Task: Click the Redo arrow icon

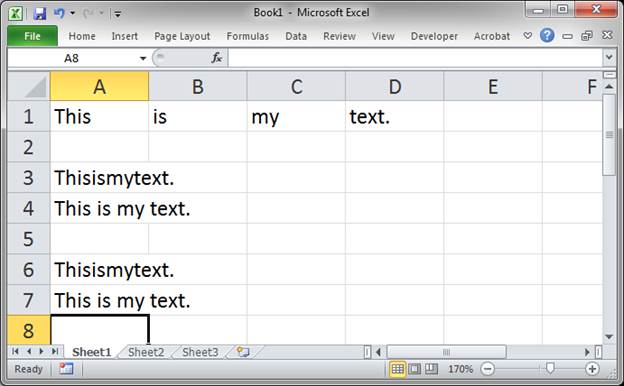Action: coord(88,14)
